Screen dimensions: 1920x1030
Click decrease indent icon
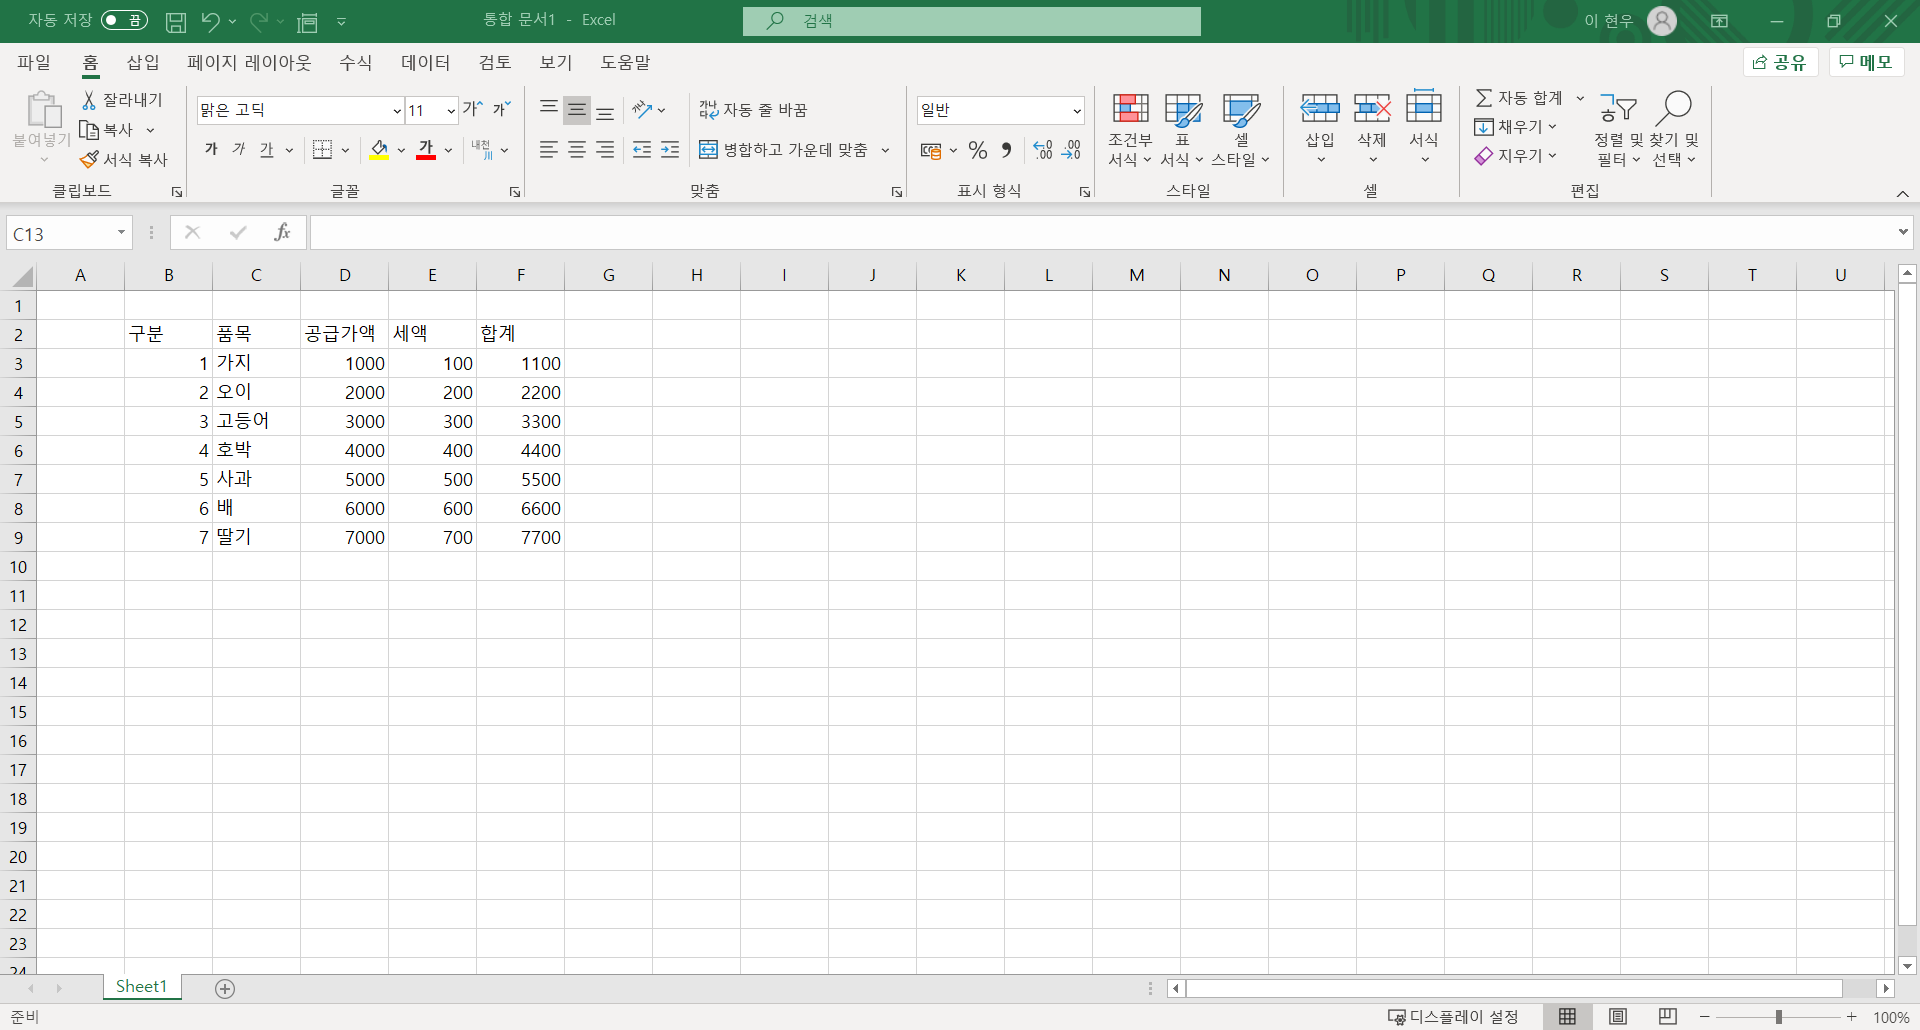pos(642,150)
